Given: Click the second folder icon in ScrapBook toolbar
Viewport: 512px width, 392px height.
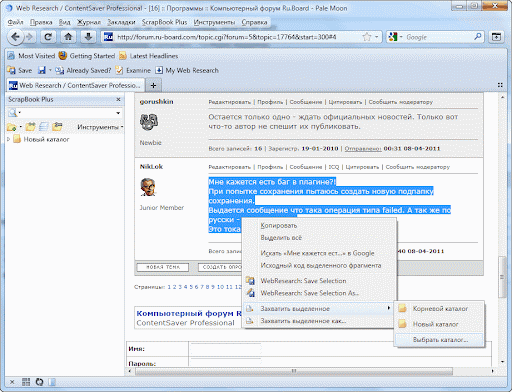Looking at the screenshot, I should point(30,127).
